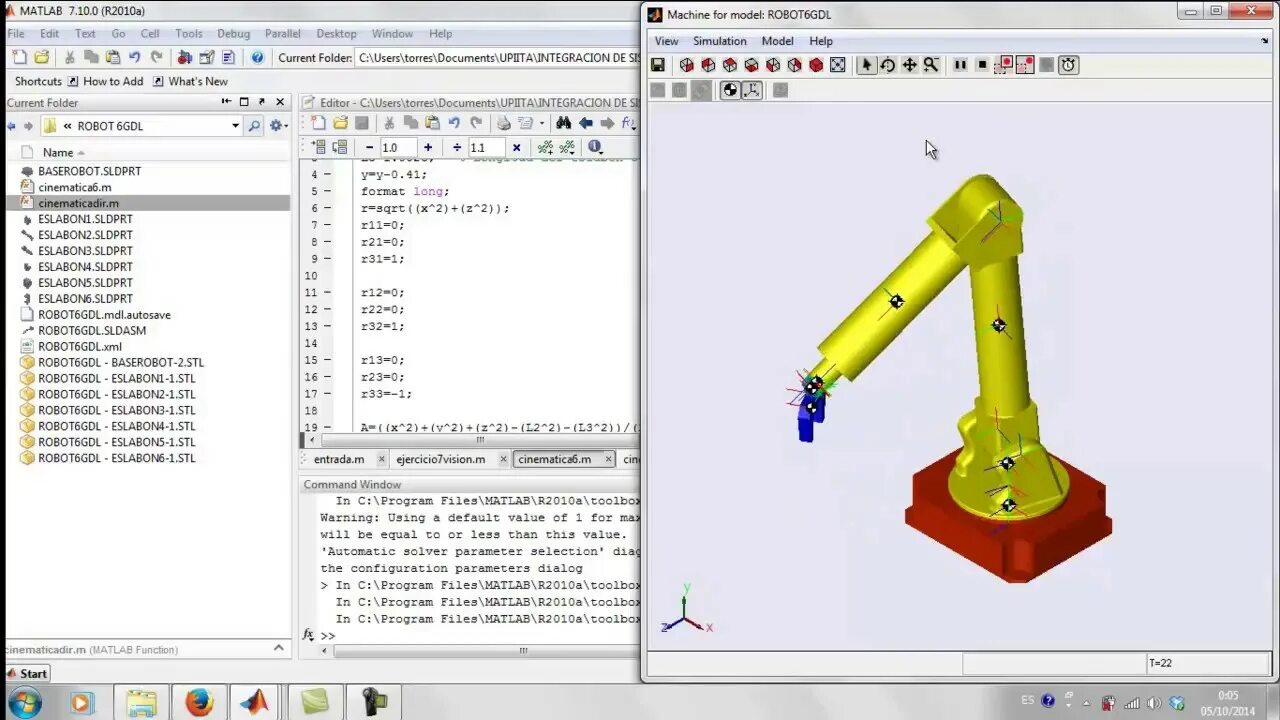The width and height of the screenshot is (1280, 720).
Task: Switch to cinematica6.m editor tab
Action: click(x=563, y=459)
